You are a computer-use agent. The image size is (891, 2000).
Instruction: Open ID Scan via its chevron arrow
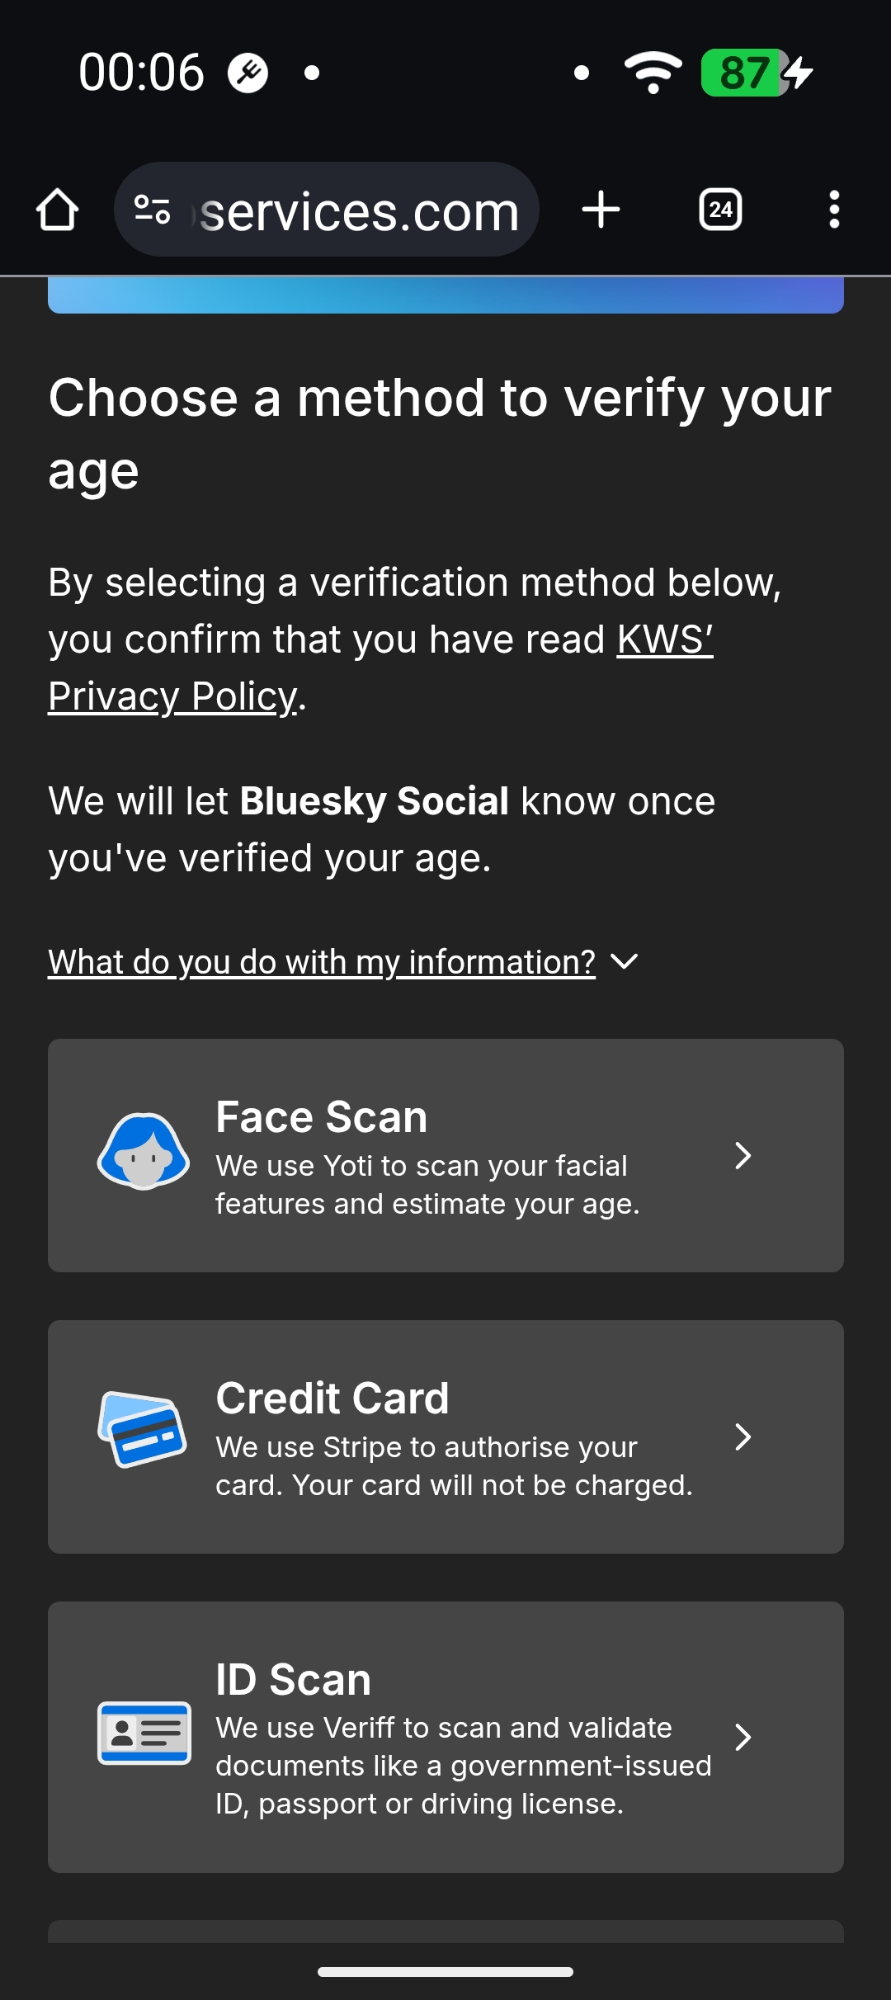pyautogui.click(x=743, y=1737)
